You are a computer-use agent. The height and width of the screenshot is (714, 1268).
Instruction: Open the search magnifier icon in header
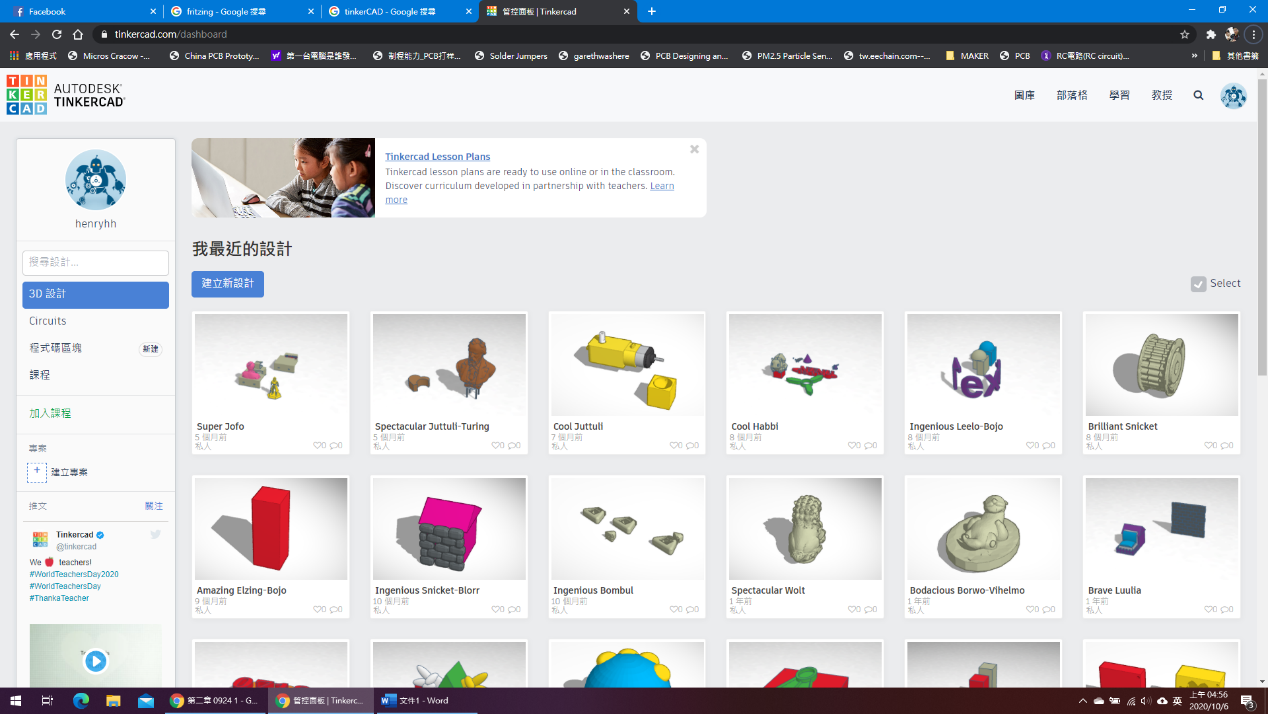pyautogui.click(x=1198, y=96)
